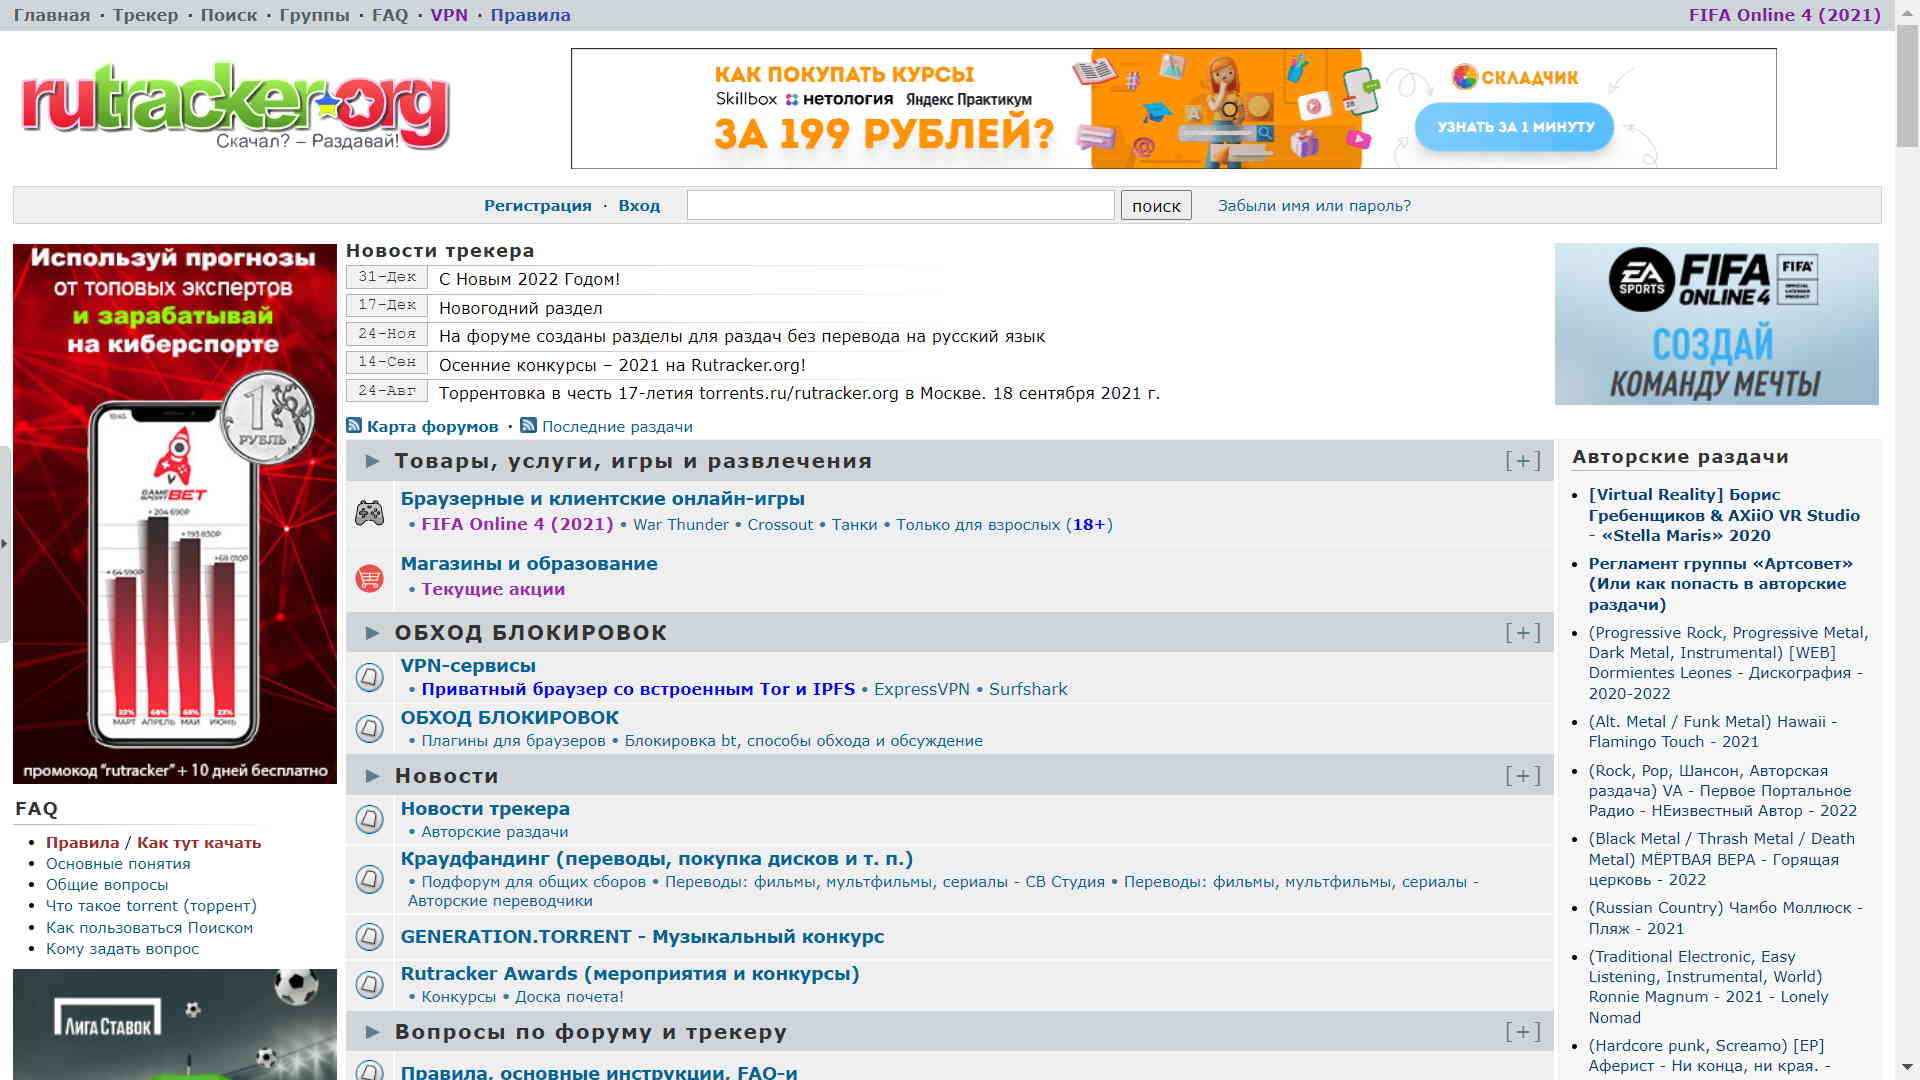Open Surfshark subforum link

(1028, 690)
